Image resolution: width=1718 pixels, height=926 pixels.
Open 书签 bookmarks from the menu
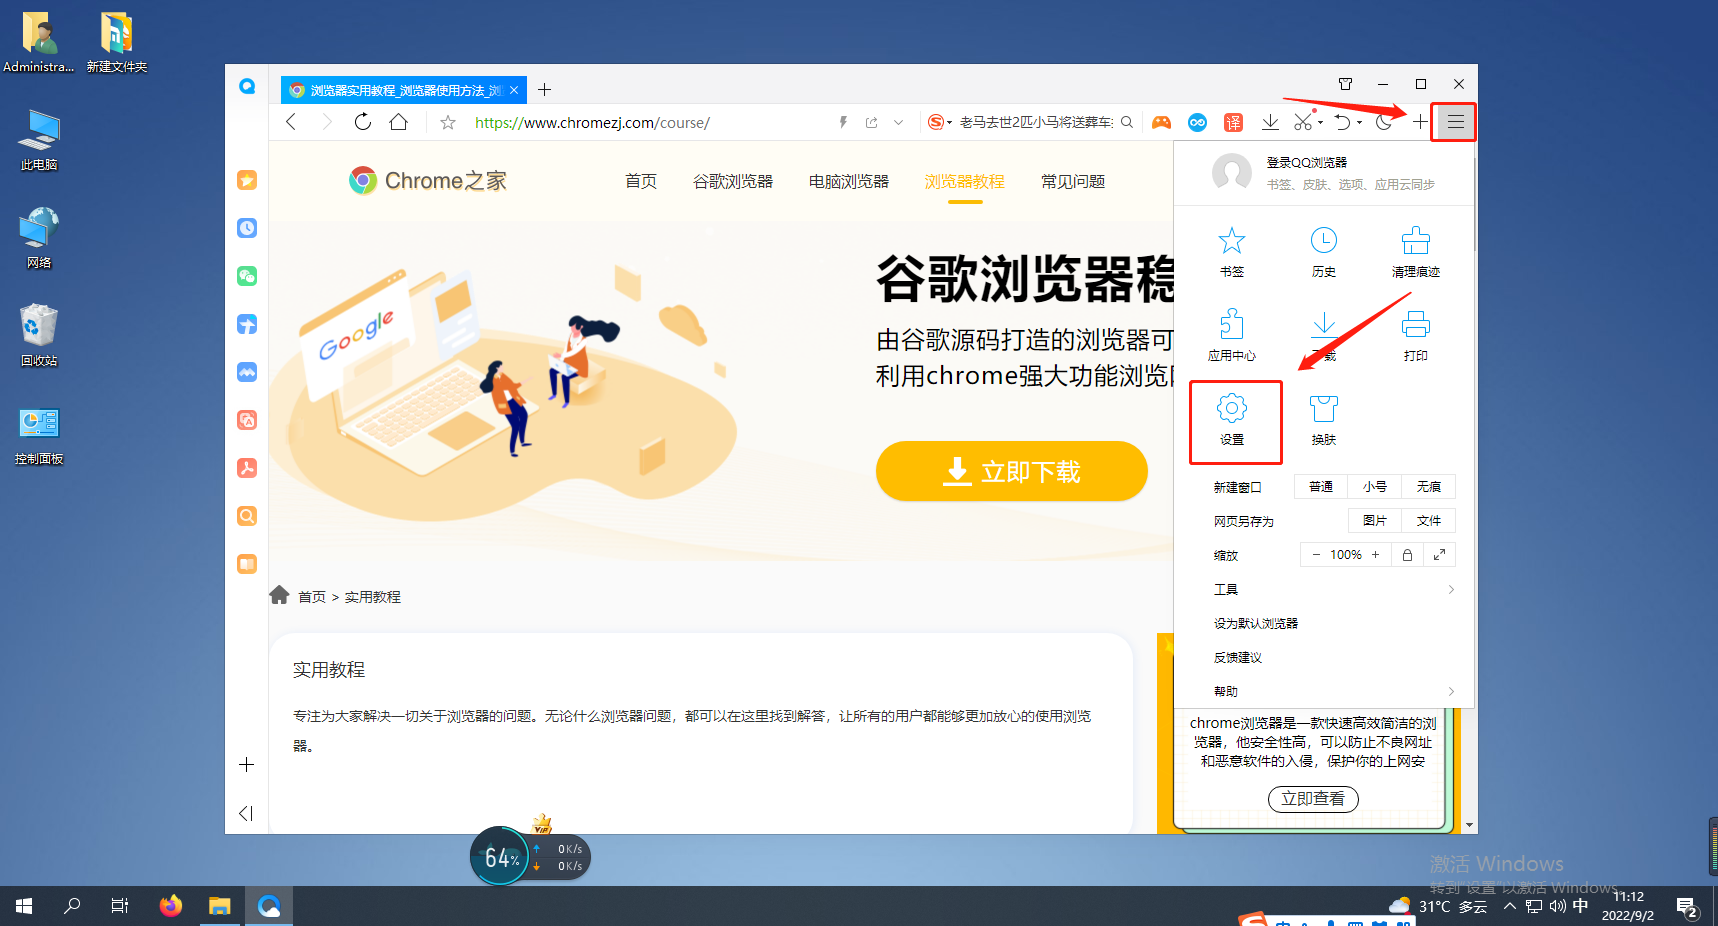(x=1232, y=252)
